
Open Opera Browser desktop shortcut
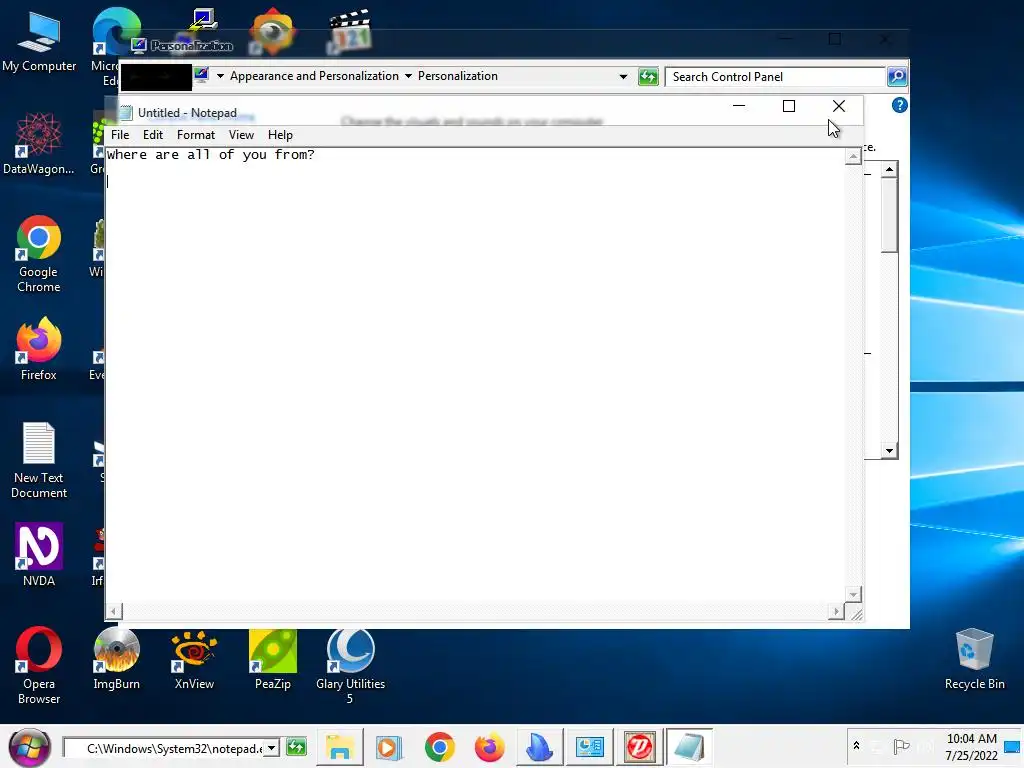tap(39, 665)
